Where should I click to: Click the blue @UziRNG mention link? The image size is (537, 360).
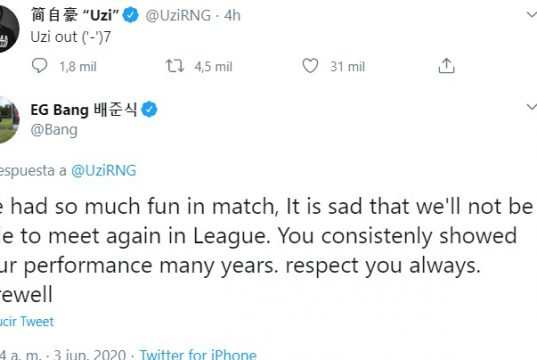point(104,171)
